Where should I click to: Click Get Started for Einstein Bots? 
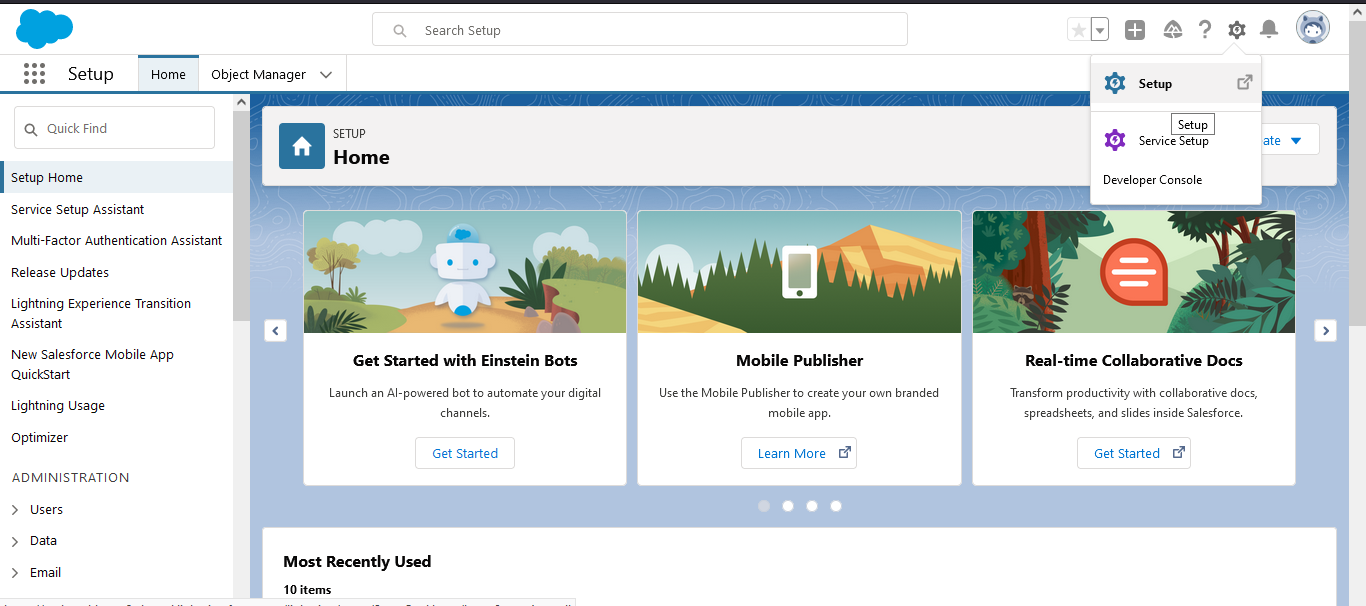465,453
